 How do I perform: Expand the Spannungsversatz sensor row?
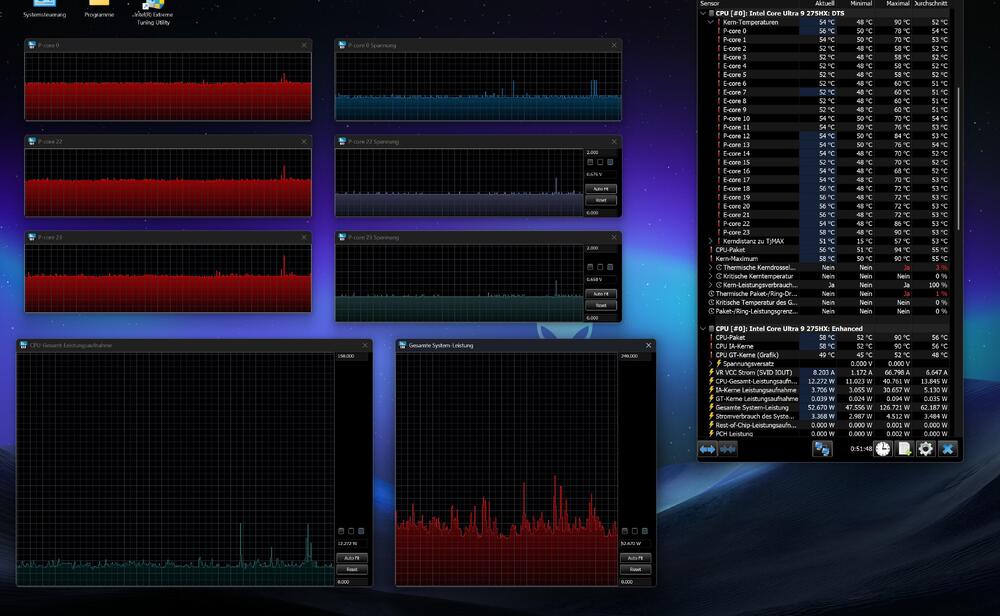(x=711, y=363)
